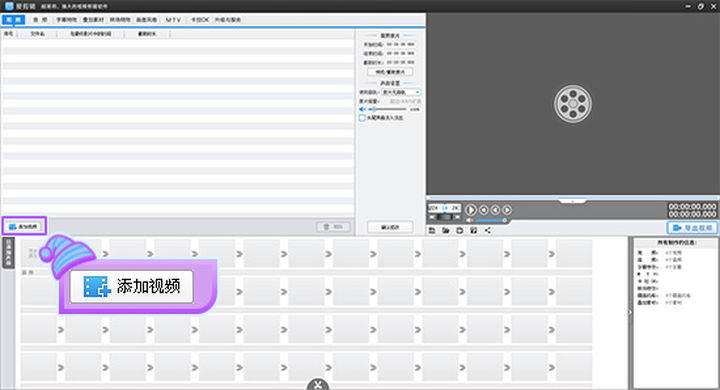Click the share icon below the player
The width and height of the screenshot is (720, 390).
[488, 230]
